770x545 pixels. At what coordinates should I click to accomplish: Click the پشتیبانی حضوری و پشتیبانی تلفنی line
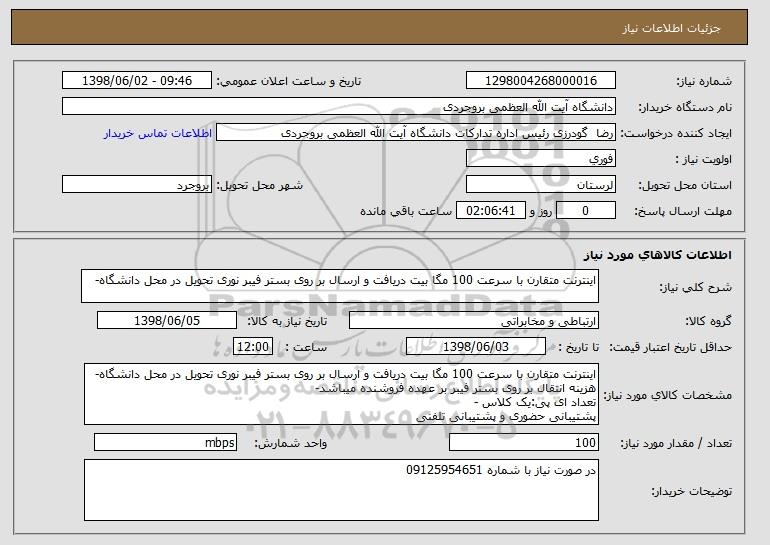[x=506, y=417]
